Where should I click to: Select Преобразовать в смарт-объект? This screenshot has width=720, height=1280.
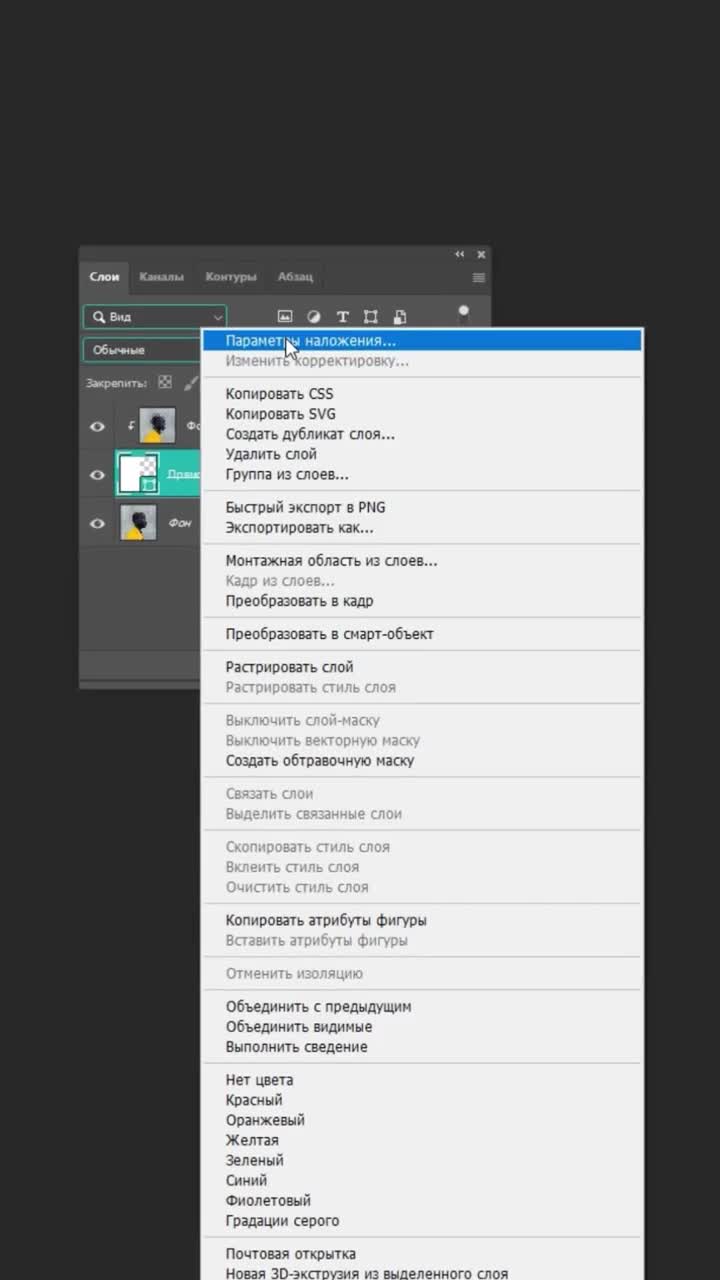click(329, 634)
